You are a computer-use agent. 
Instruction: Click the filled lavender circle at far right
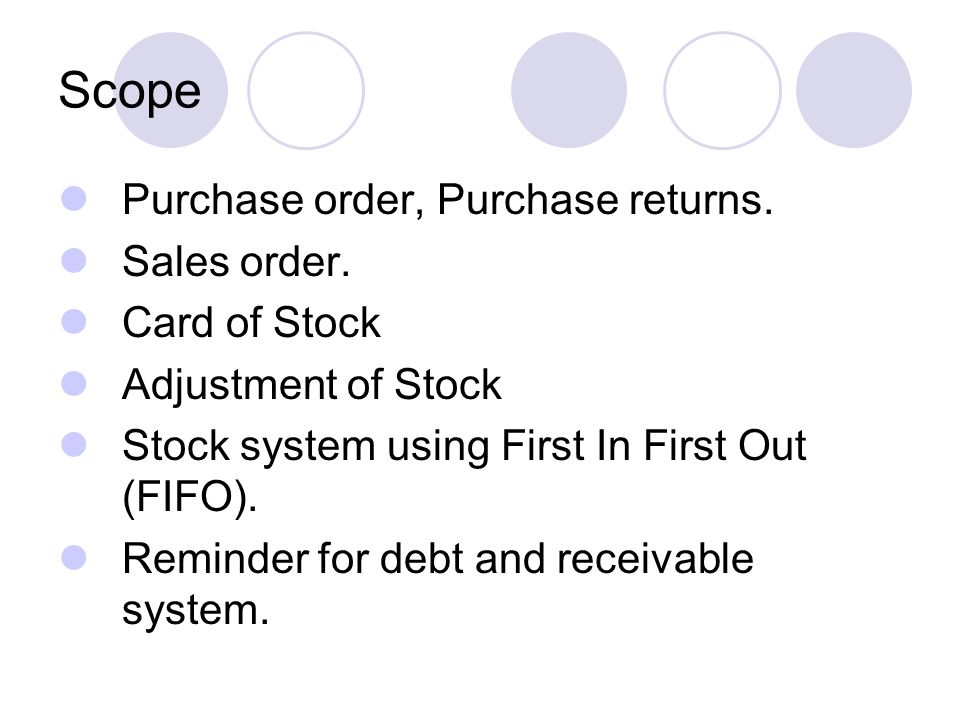point(853,90)
